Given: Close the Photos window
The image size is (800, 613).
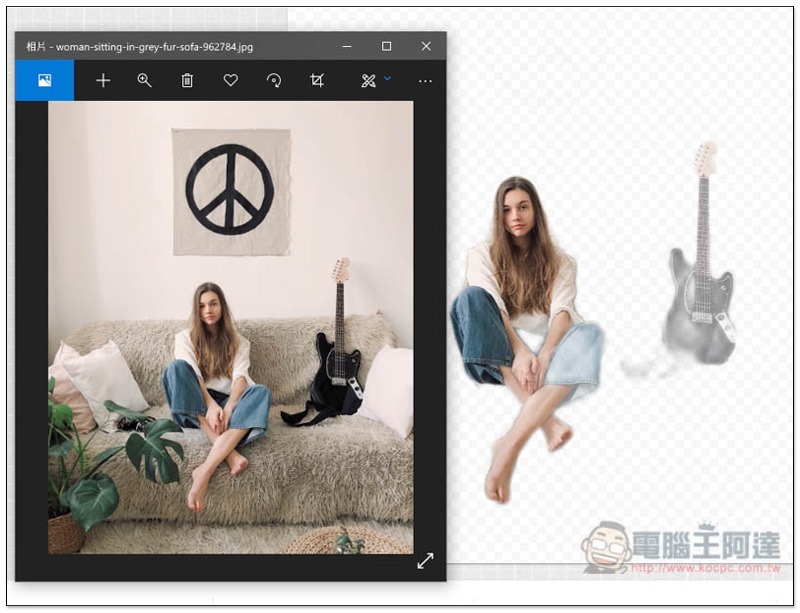Looking at the screenshot, I should (426, 46).
